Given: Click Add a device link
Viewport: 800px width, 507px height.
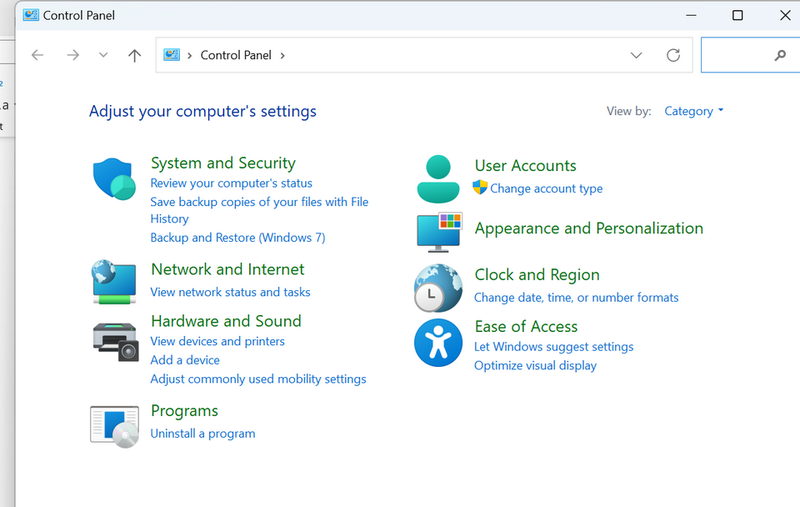Looking at the screenshot, I should [x=185, y=360].
